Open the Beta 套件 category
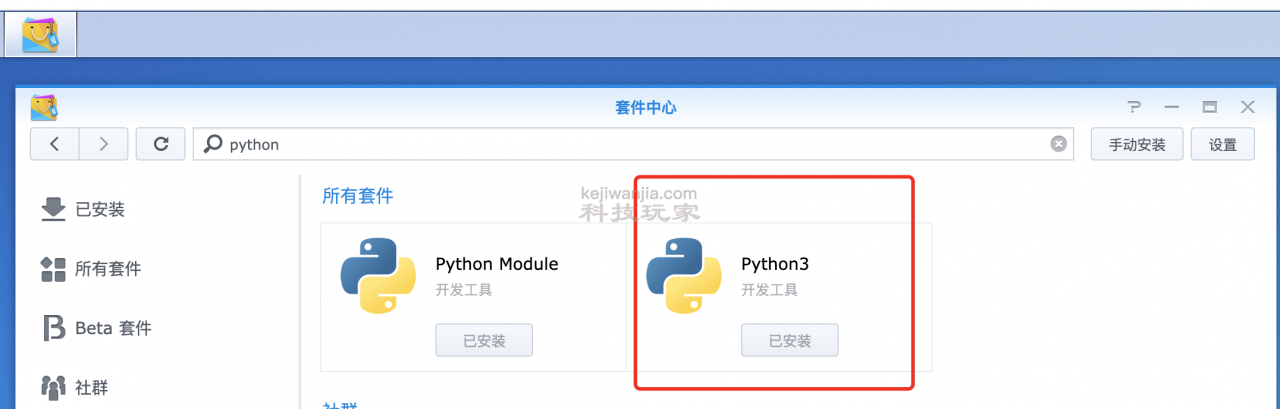Viewport: 1280px width, 409px height. point(113,328)
